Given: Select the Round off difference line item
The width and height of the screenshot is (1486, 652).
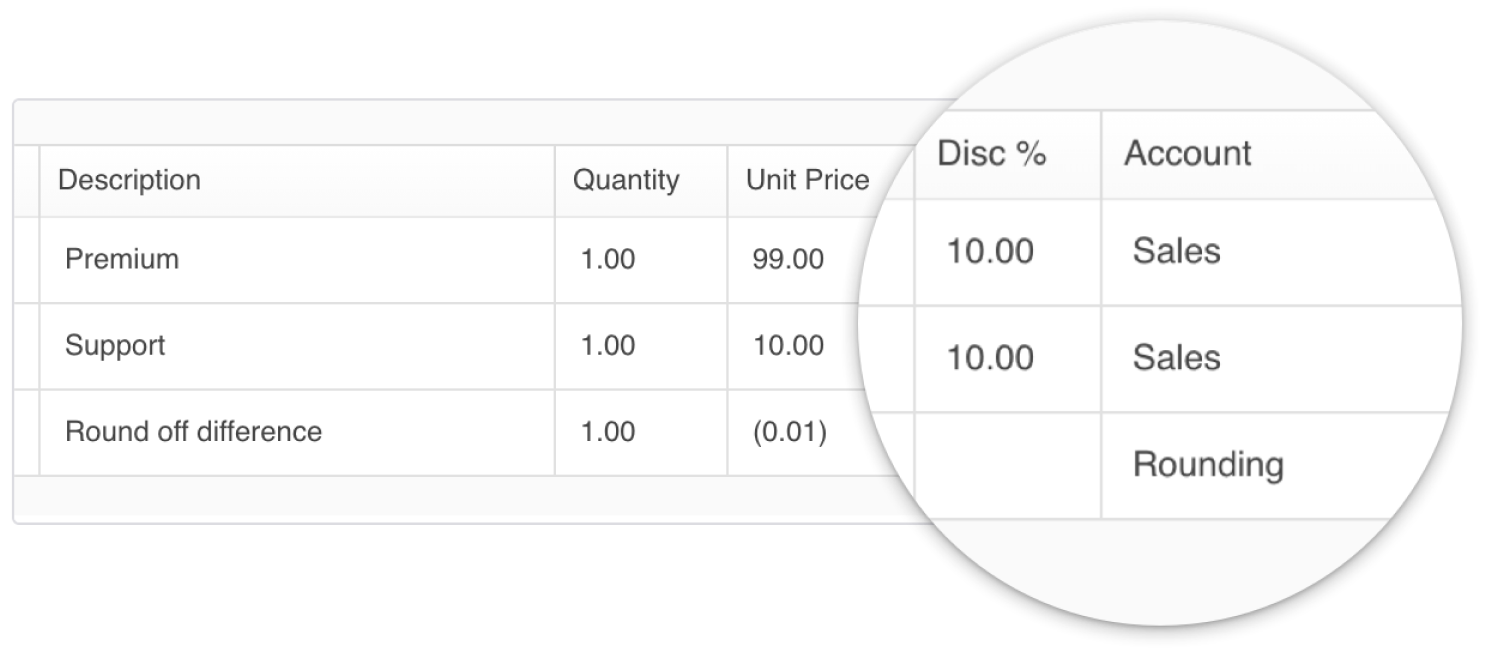Looking at the screenshot, I should pos(192,431).
